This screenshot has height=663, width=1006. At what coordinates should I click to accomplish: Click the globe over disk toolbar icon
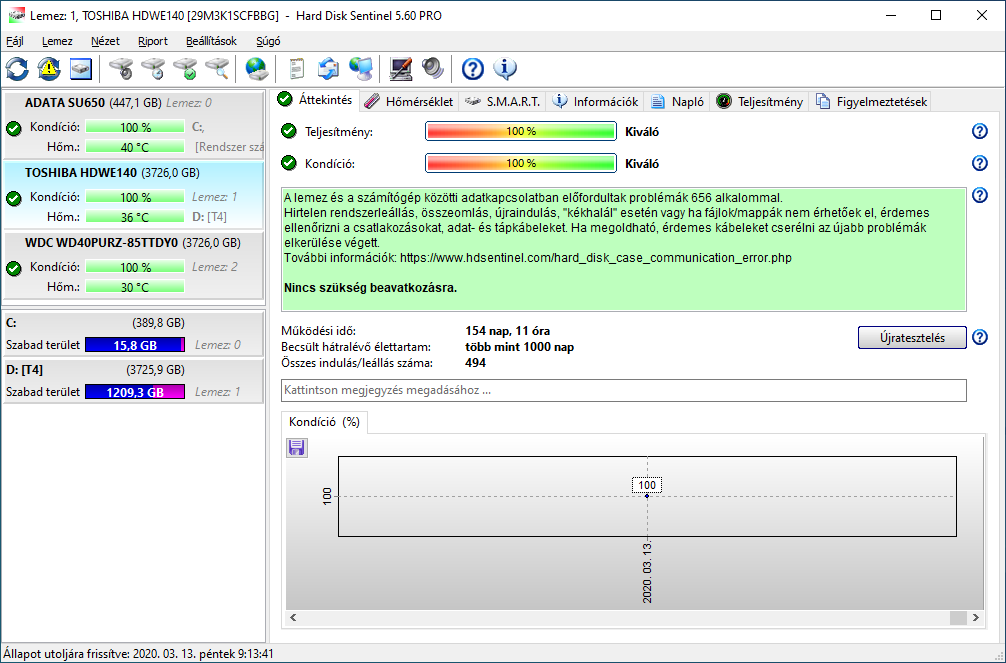pos(257,69)
